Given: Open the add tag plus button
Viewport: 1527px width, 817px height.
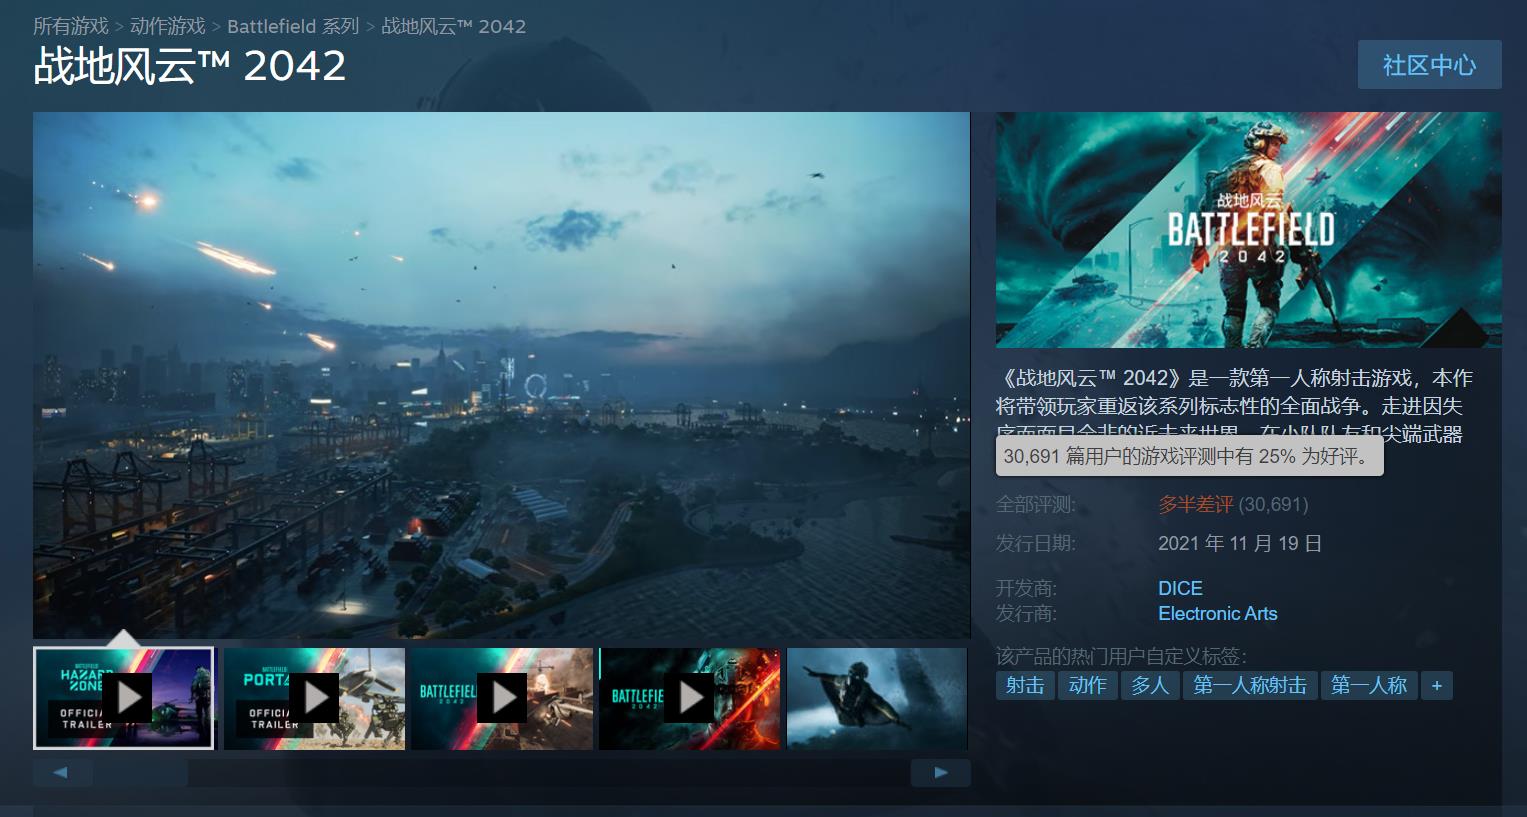Looking at the screenshot, I should pyautogui.click(x=1436, y=686).
